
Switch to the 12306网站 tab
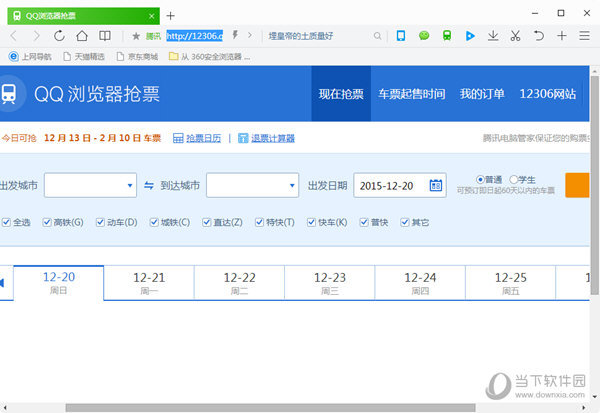pos(548,94)
